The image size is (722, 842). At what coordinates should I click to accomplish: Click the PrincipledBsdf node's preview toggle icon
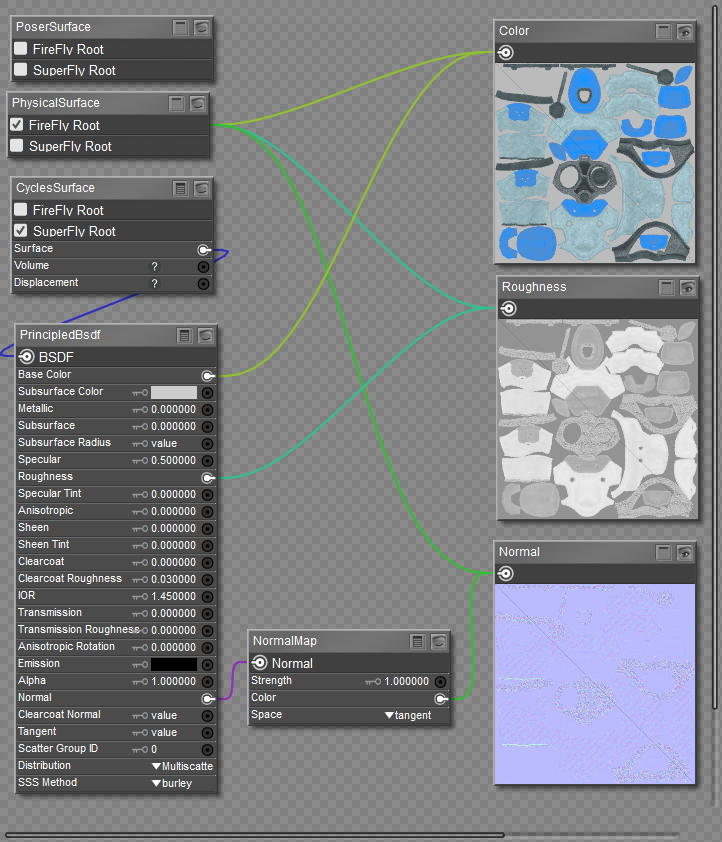pyautogui.click(x=206, y=335)
